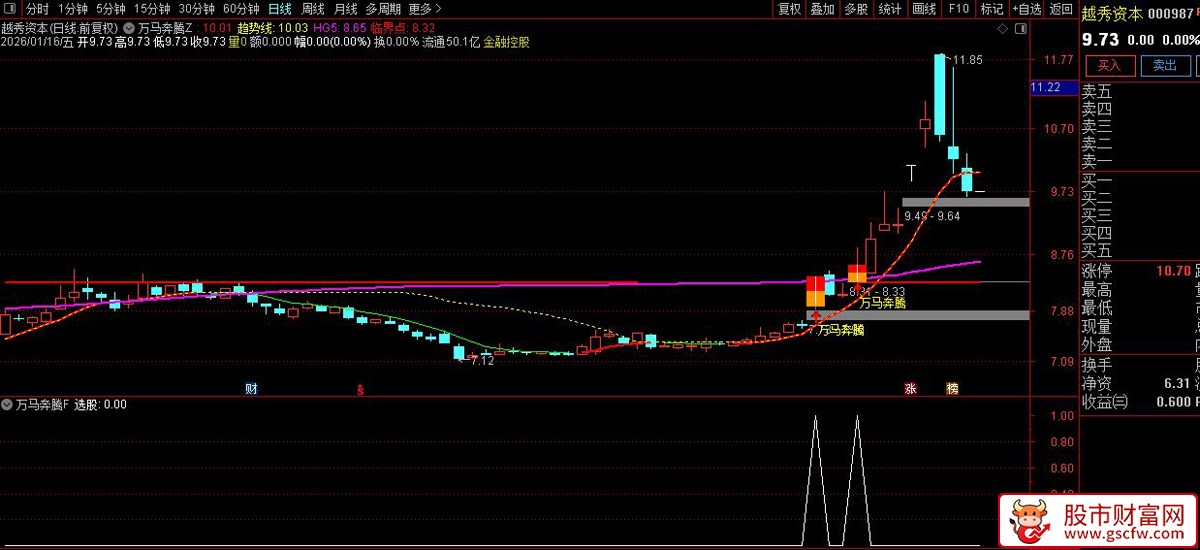Viewport: 1200px width, 550px height.
Task: Open the 统计 statistics tool
Action: 890,9
